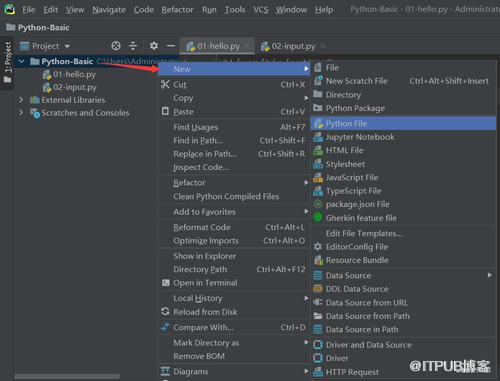Click the locate/scroll-from-source target icon
This screenshot has height=381, width=500.
tap(116, 46)
